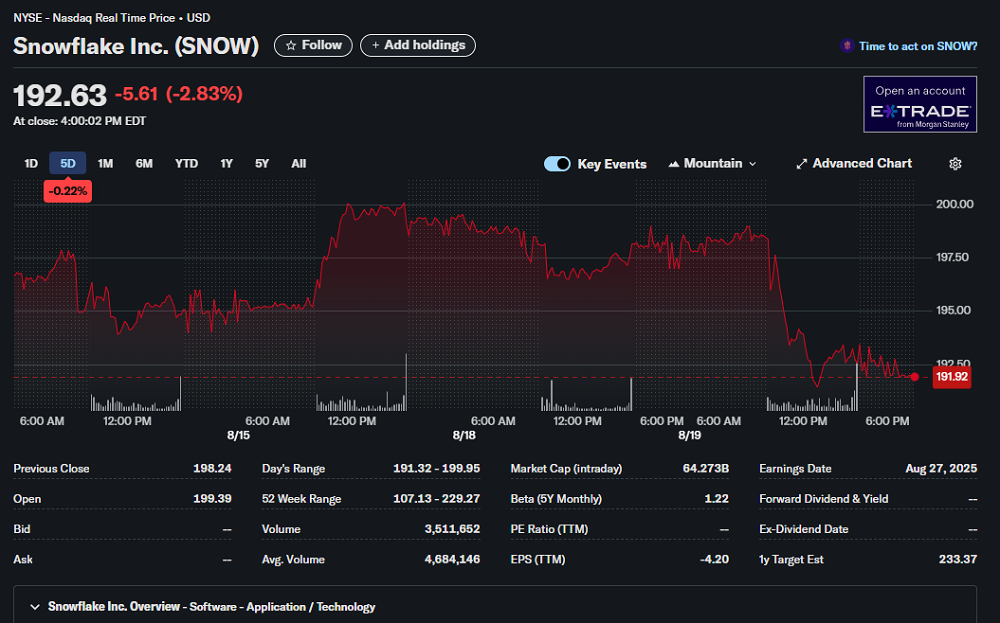This screenshot has height=623, width=1000.
Task: Click the Advanced Chart expand arrows icon
Action: pos(801,164)
